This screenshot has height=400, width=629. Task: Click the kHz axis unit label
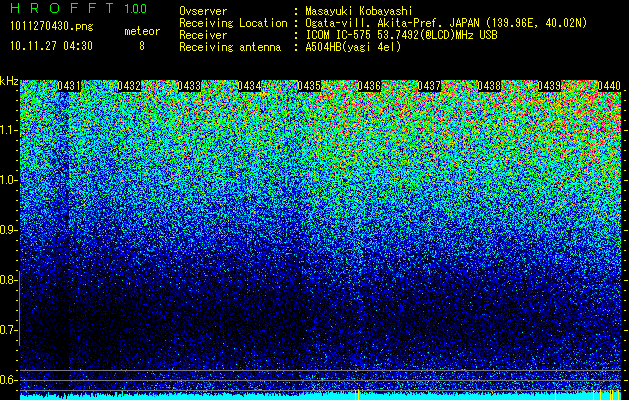[9, 81]
